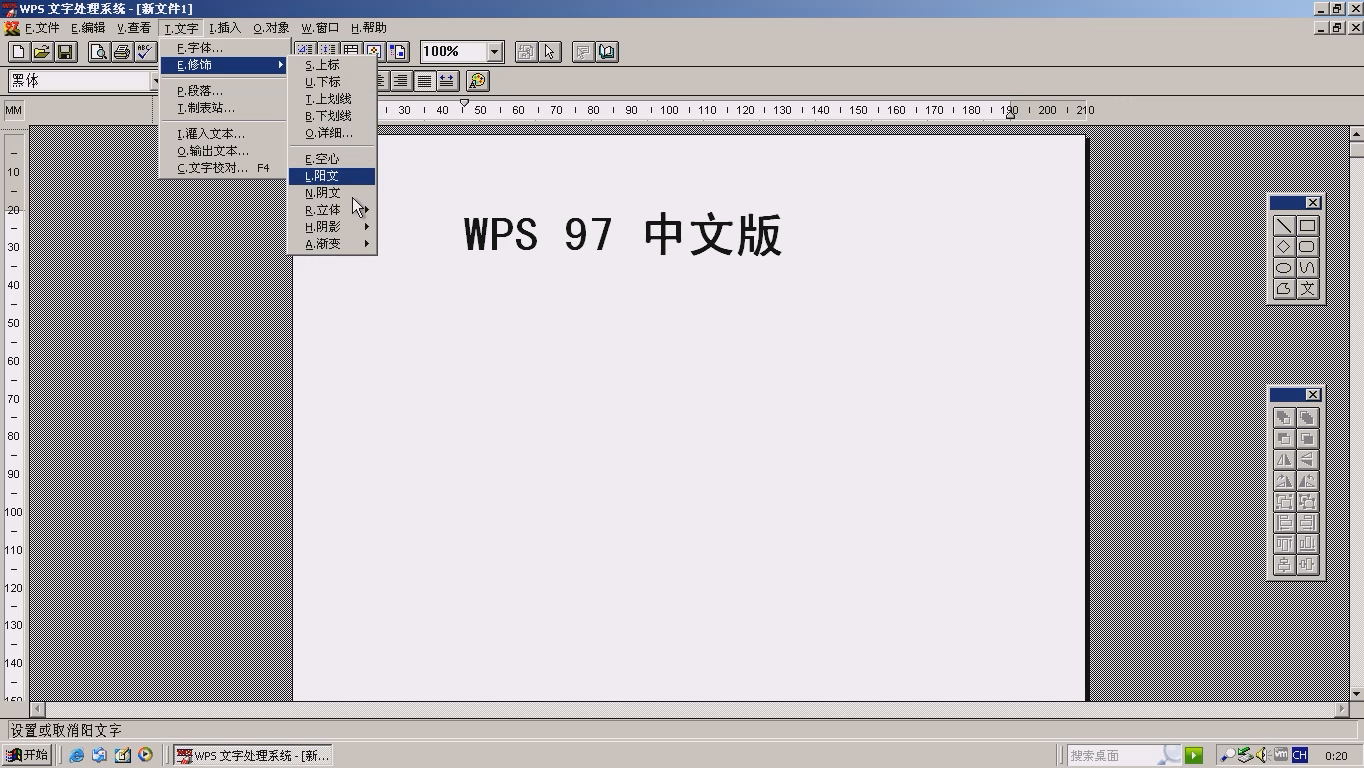Screen dimensions: 1364x768
Task: Run the ABC spell check icon
Action: tap(146, 52)
